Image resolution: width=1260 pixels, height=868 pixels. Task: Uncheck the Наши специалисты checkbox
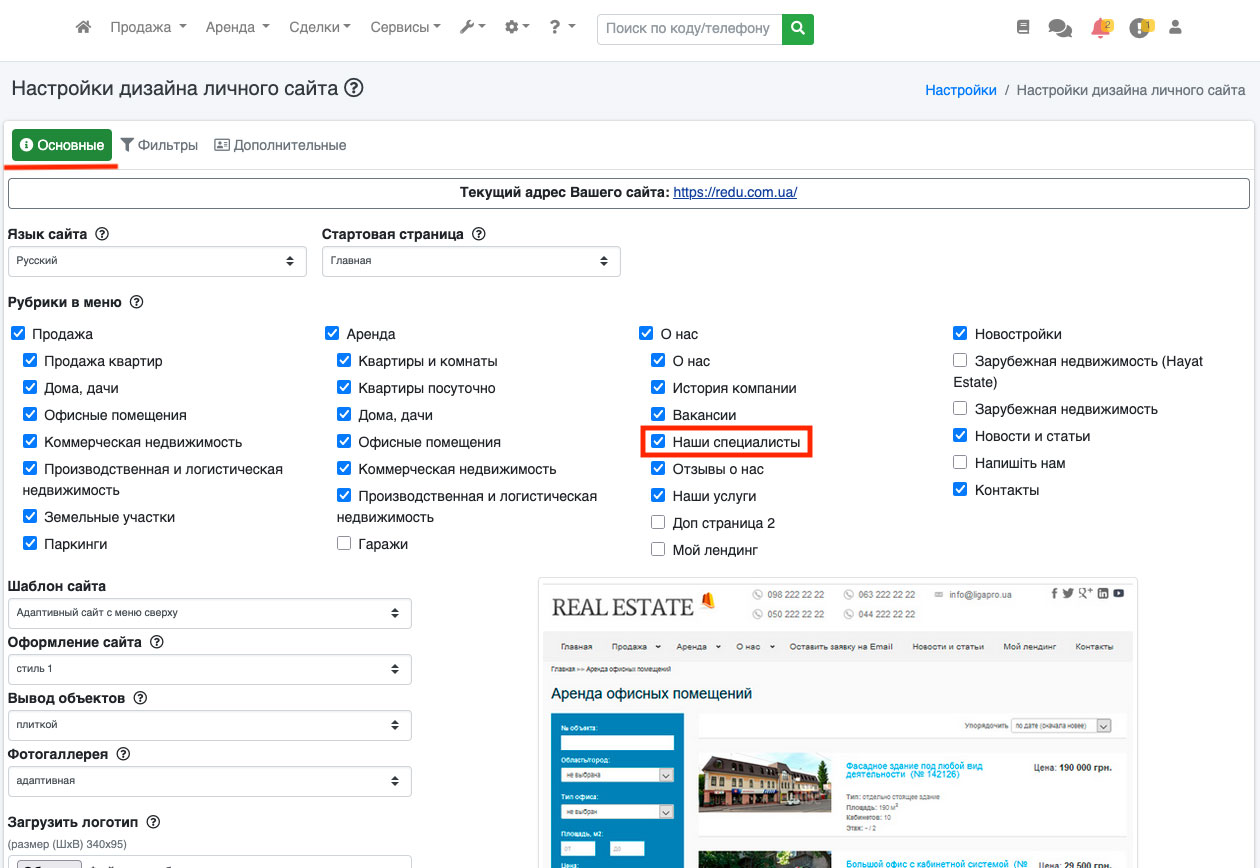pyautogui.click(x=658, y=441)
